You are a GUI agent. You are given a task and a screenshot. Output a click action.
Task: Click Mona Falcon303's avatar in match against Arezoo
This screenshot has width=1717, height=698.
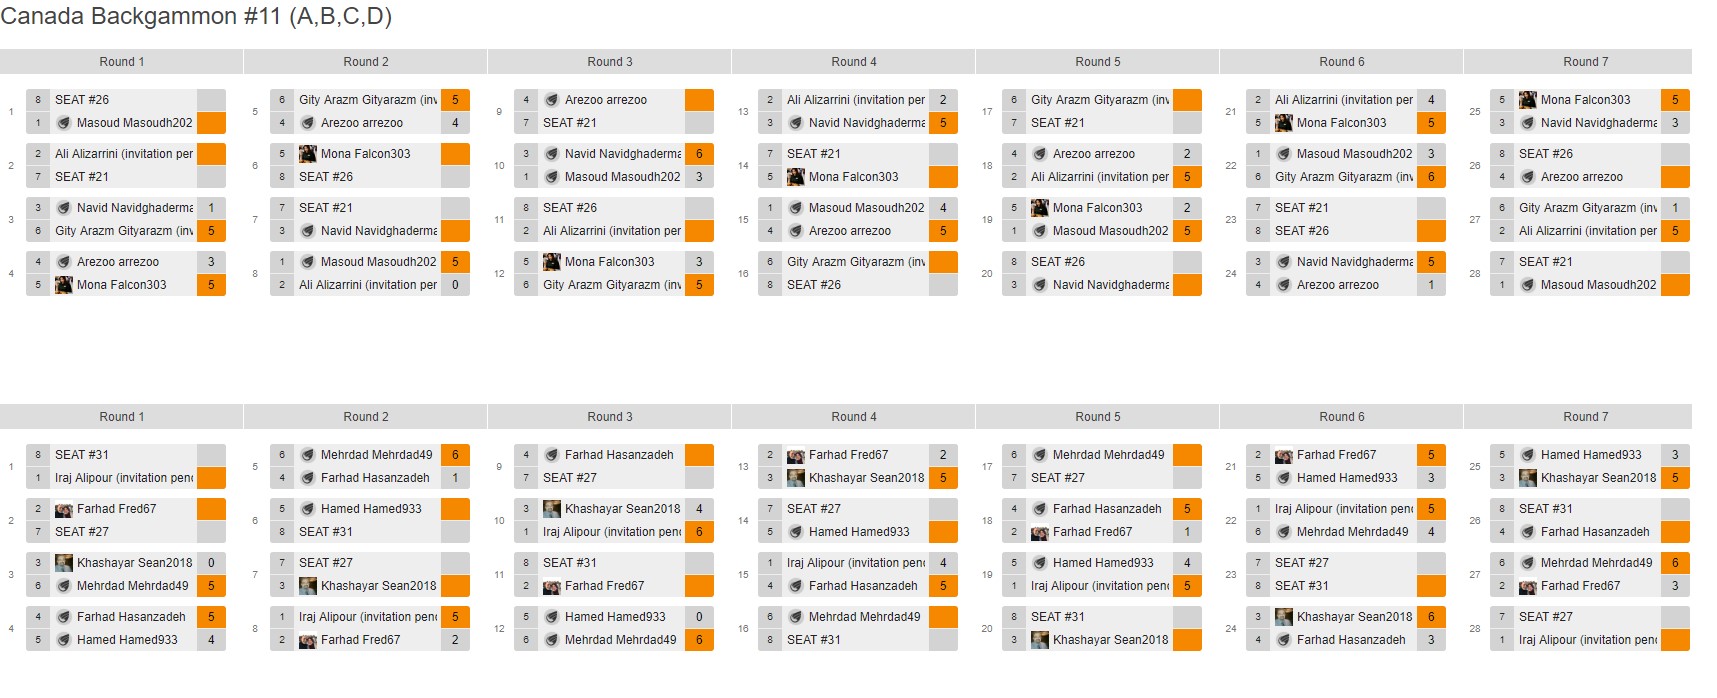(64, 285)
